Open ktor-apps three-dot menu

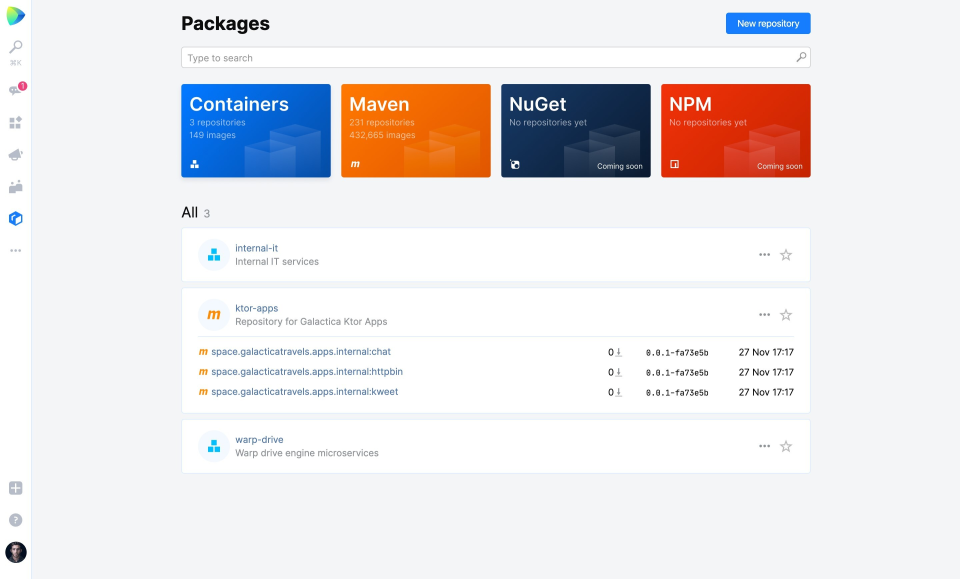764,315
